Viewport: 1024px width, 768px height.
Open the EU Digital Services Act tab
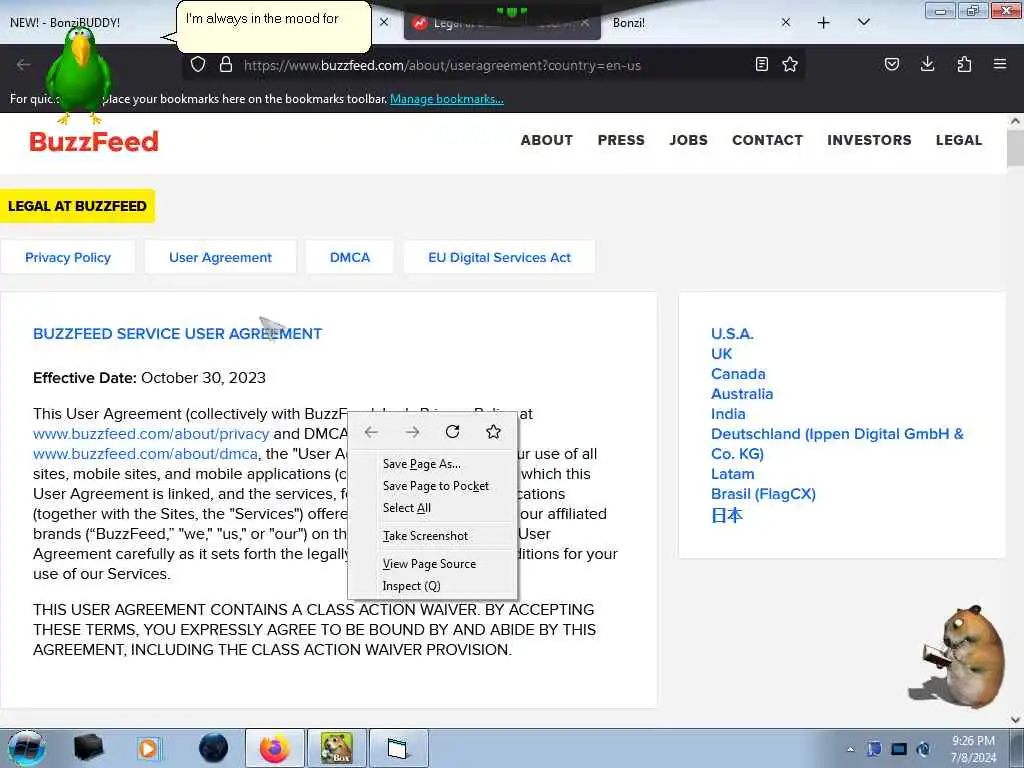pos(500,257)
